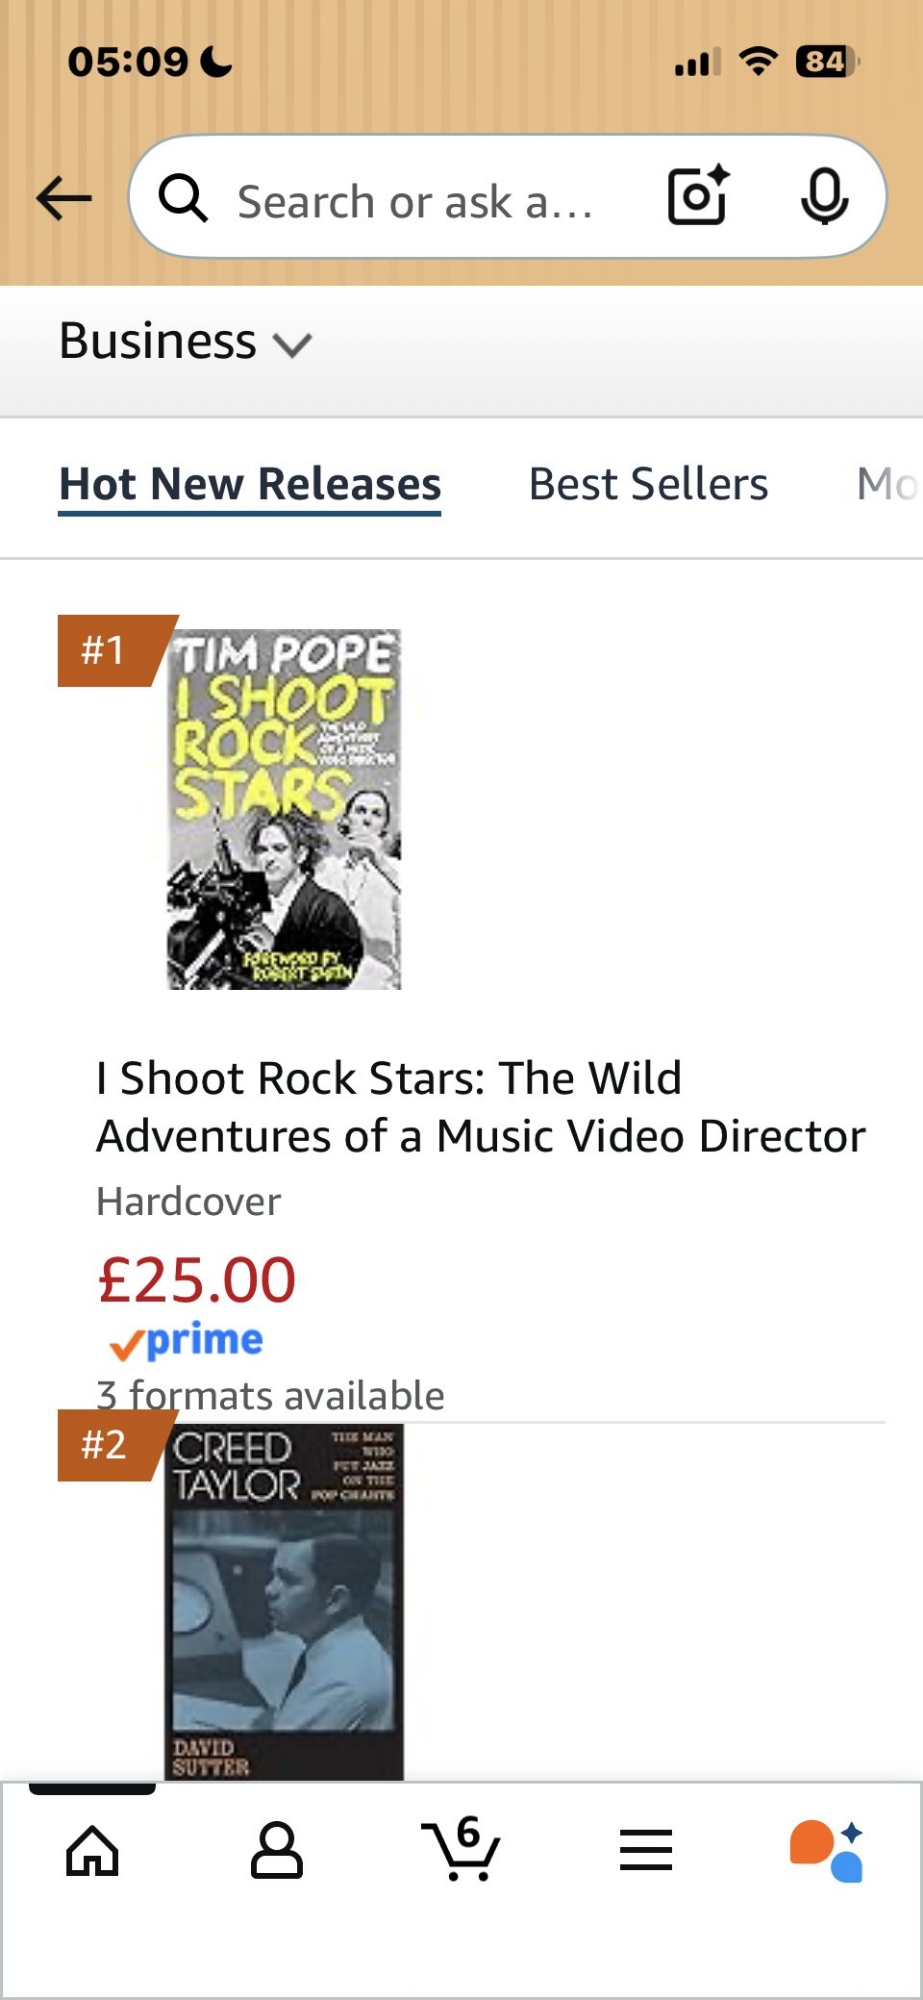Open camera lens visual search
This screenshot has height=2000, width=923.
[x=697, y=196]
